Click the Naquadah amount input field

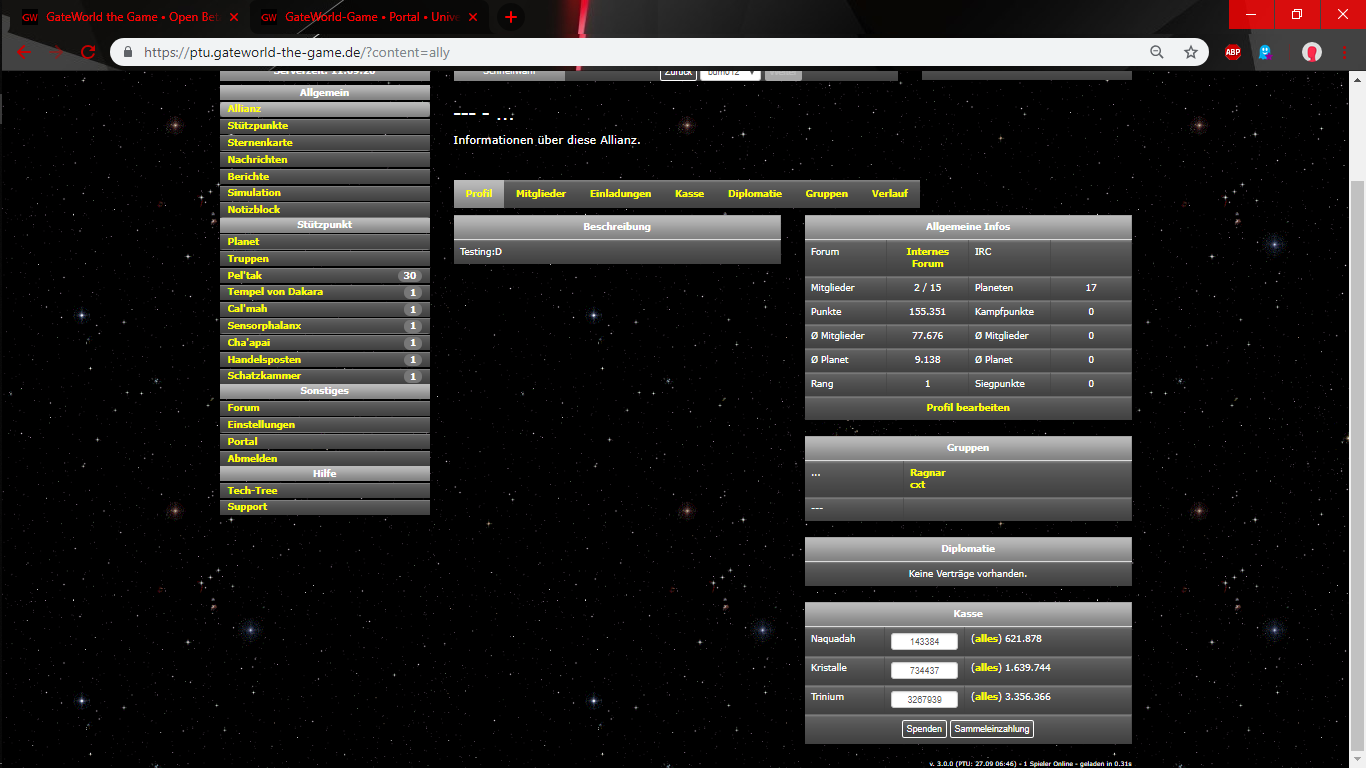tap(924, 642)
